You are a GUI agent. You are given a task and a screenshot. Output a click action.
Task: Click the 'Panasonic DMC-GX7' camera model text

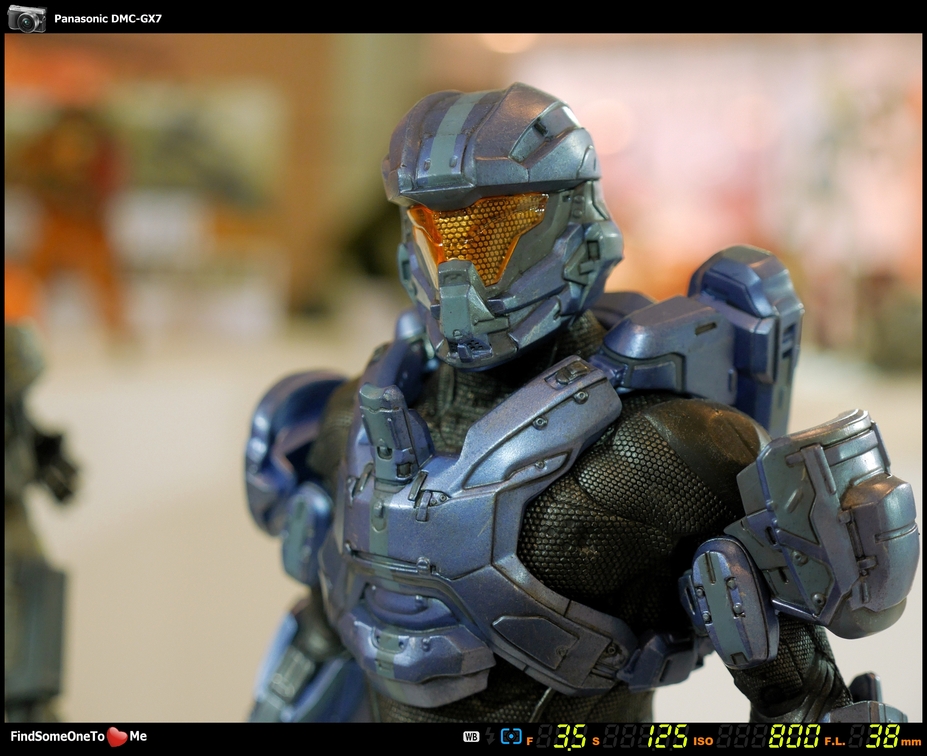coord(108,18)
